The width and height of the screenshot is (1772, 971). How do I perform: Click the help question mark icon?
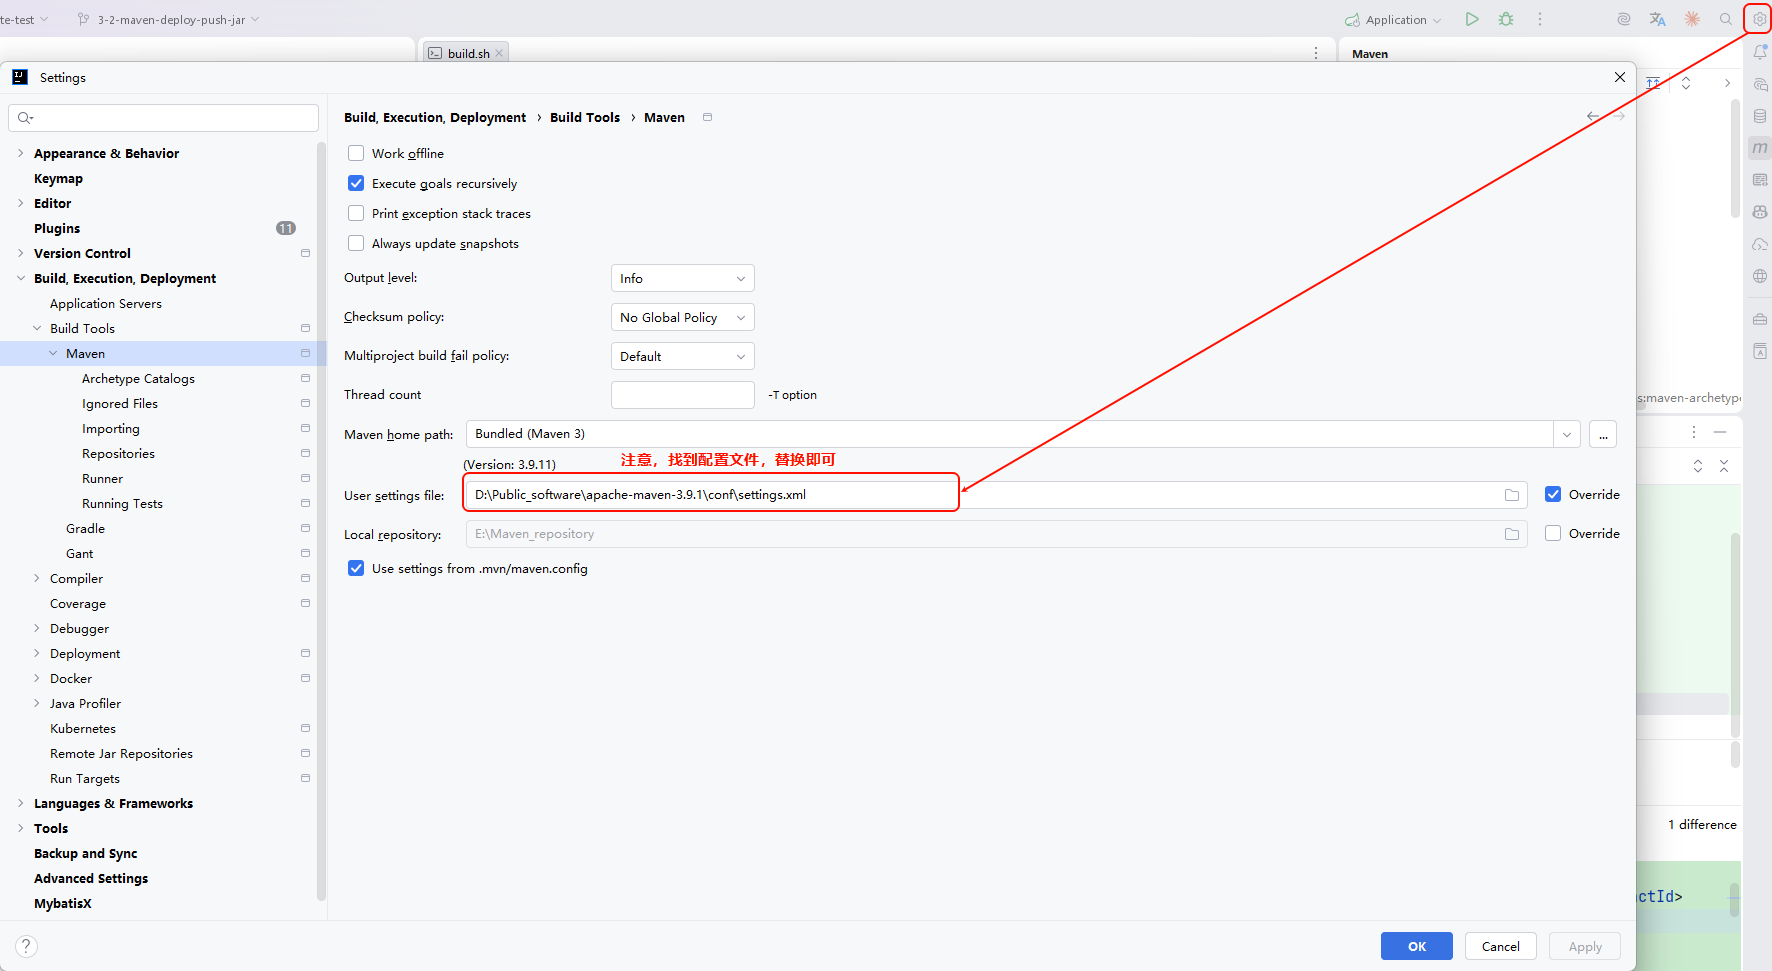(x=27, y=946)
